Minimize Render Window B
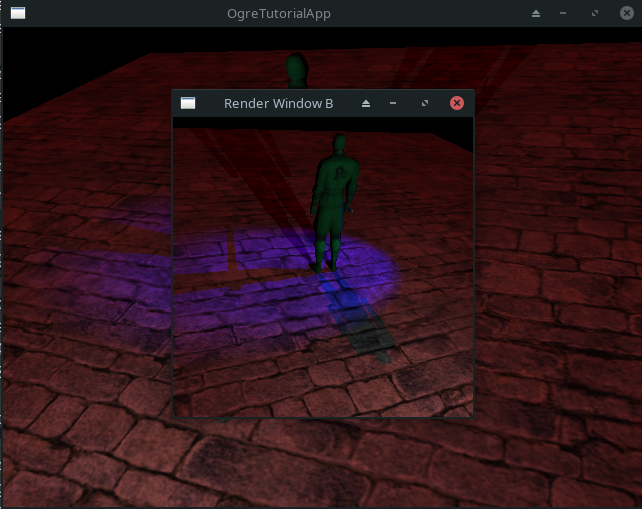The image size is (642, 509). click(393, 103)
